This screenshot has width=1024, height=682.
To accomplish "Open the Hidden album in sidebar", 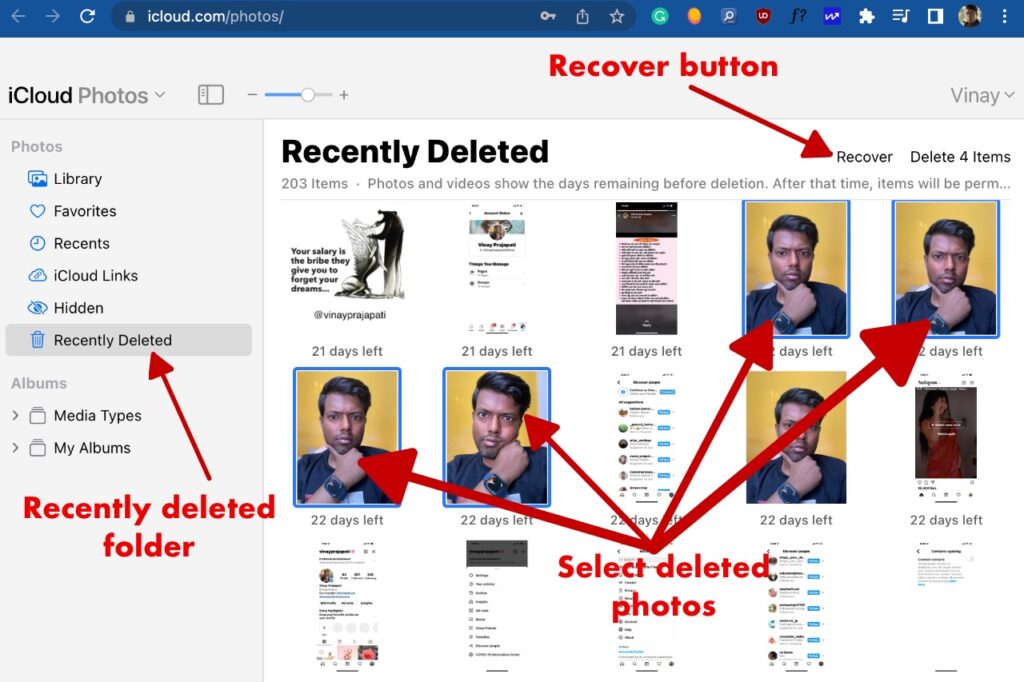I will [x=129, y=308].
